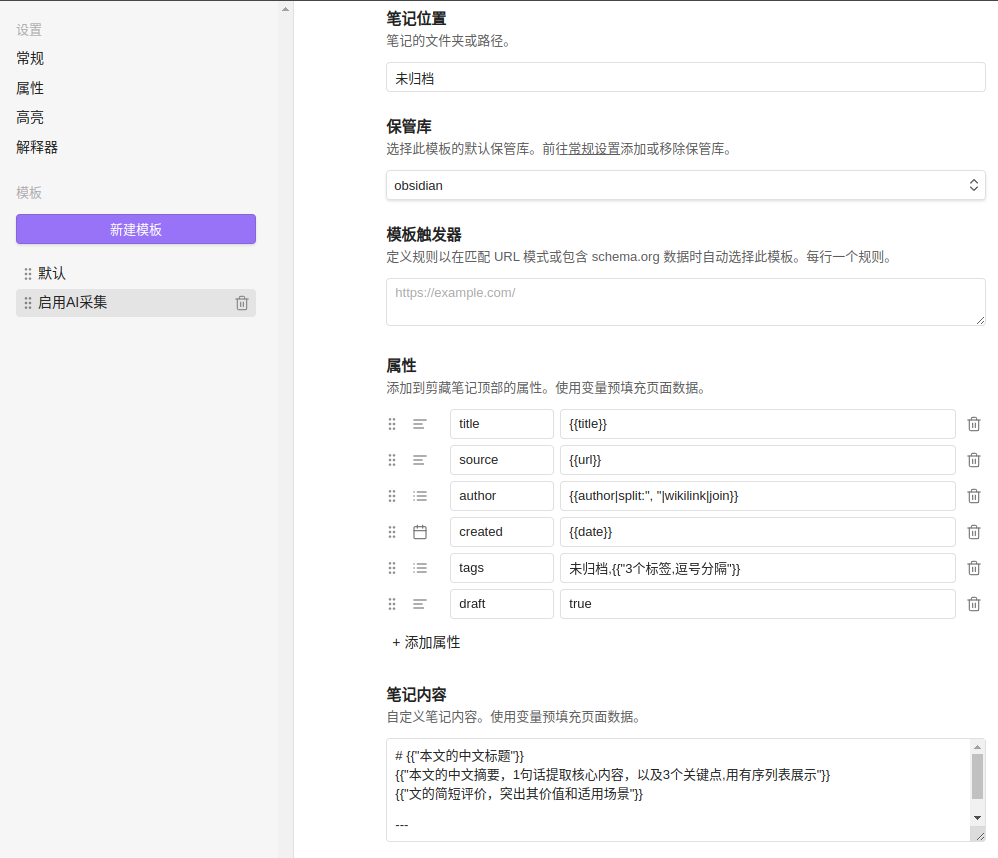Remove the source property row
The width and height of the screenshot is (998, 858).
coord(974,460)
